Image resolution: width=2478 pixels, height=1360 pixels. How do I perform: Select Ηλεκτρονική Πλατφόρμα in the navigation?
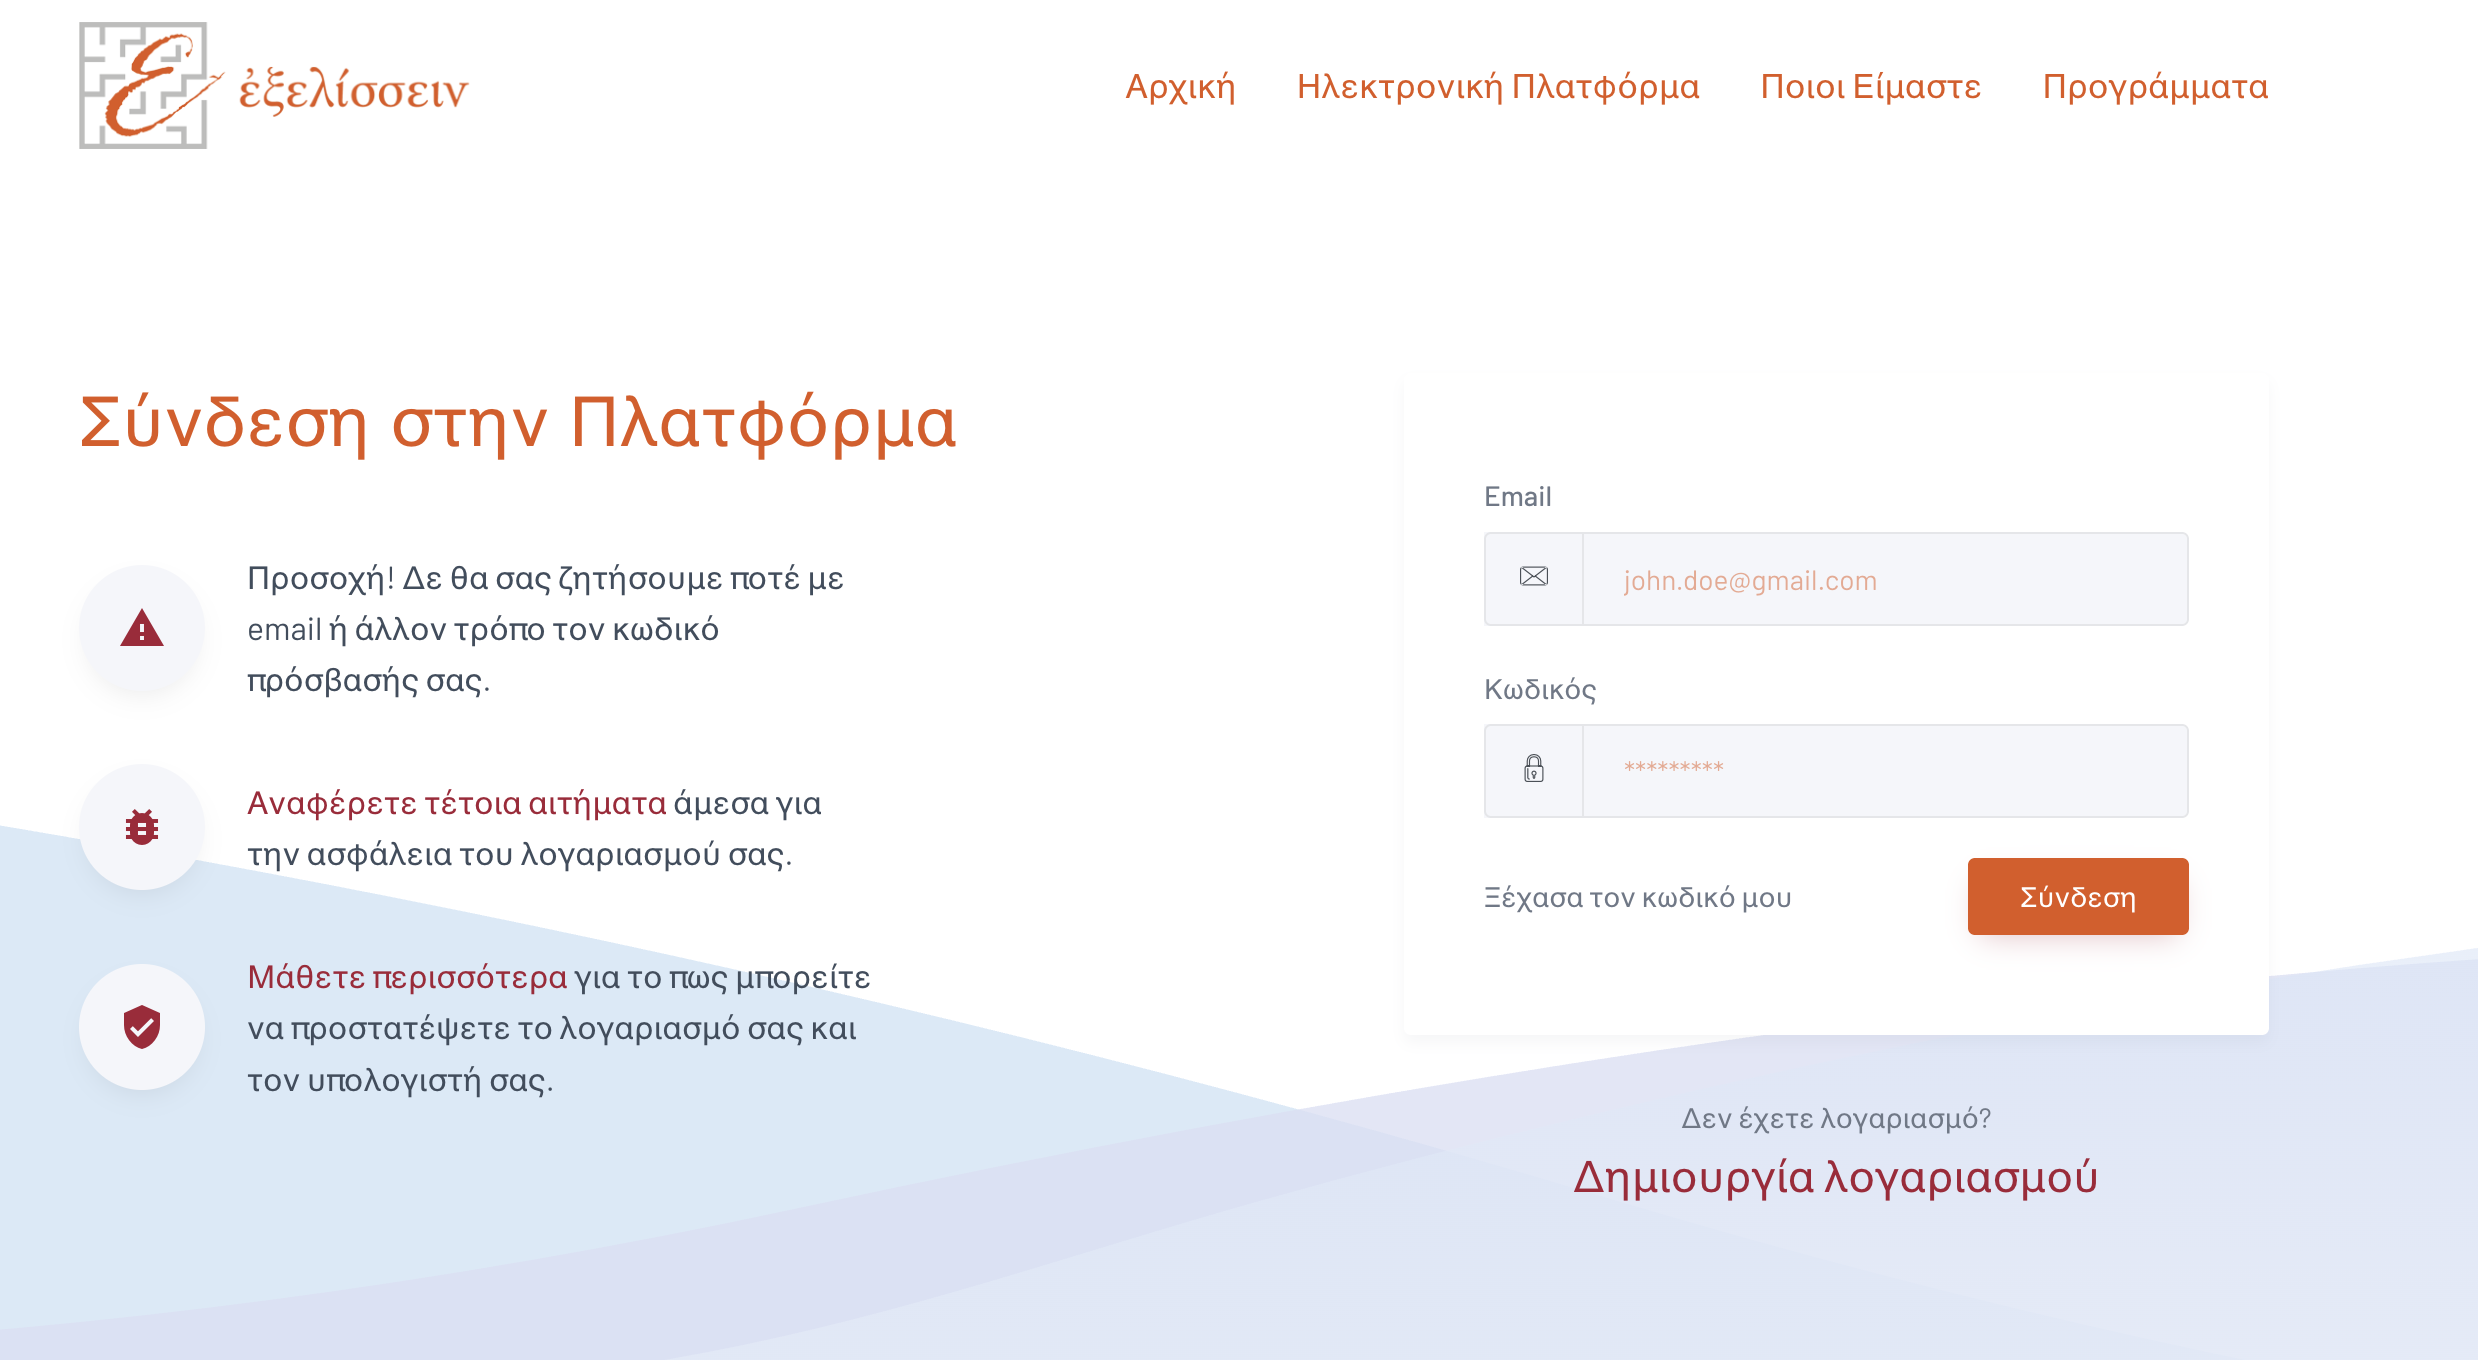point(1497,88)
